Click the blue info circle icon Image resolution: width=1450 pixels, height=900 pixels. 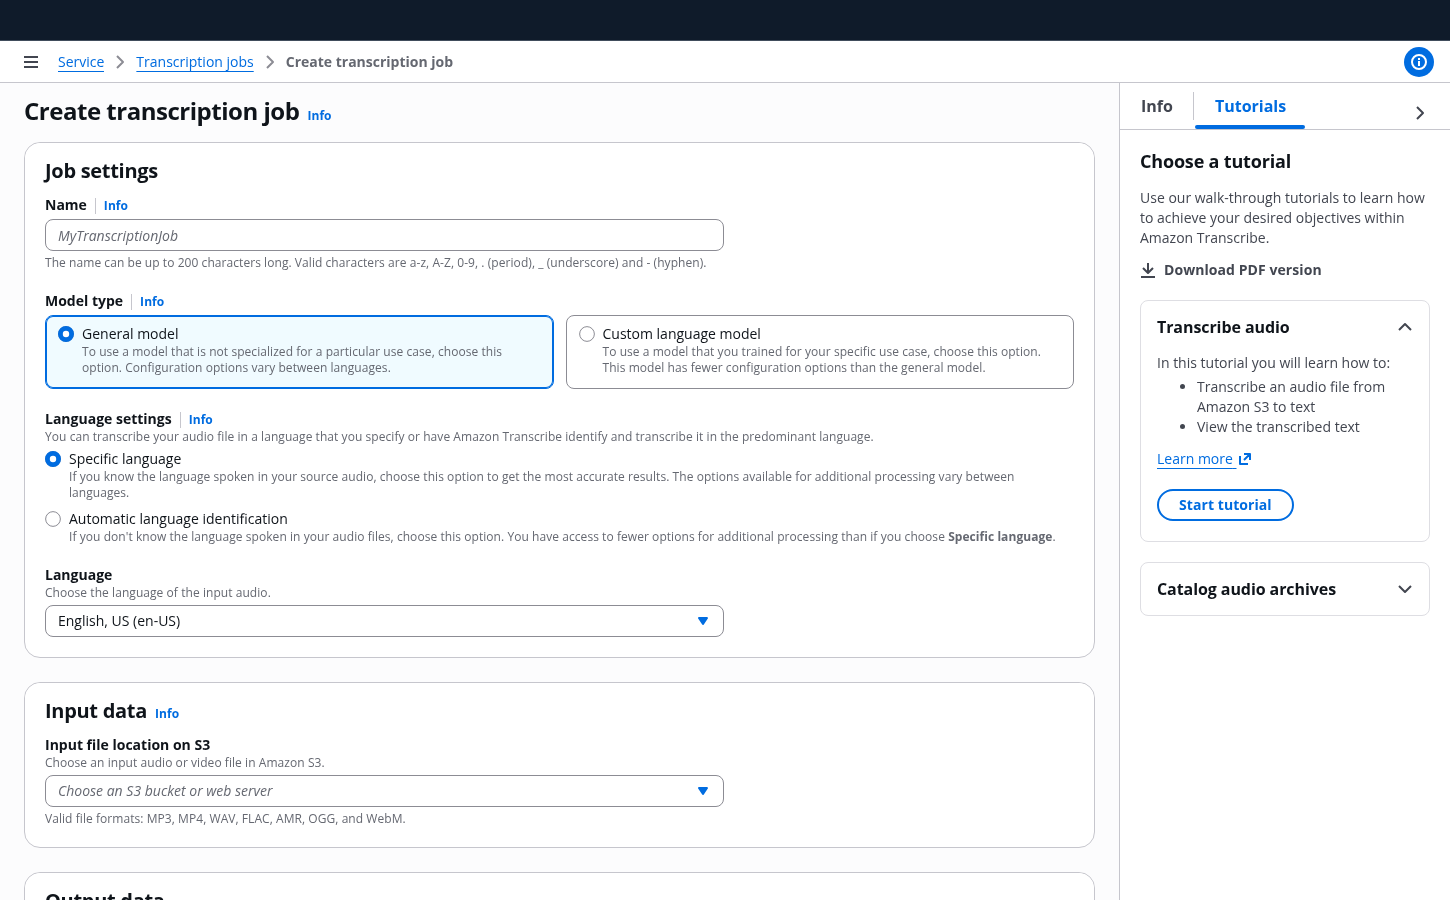click(1418, 62)
